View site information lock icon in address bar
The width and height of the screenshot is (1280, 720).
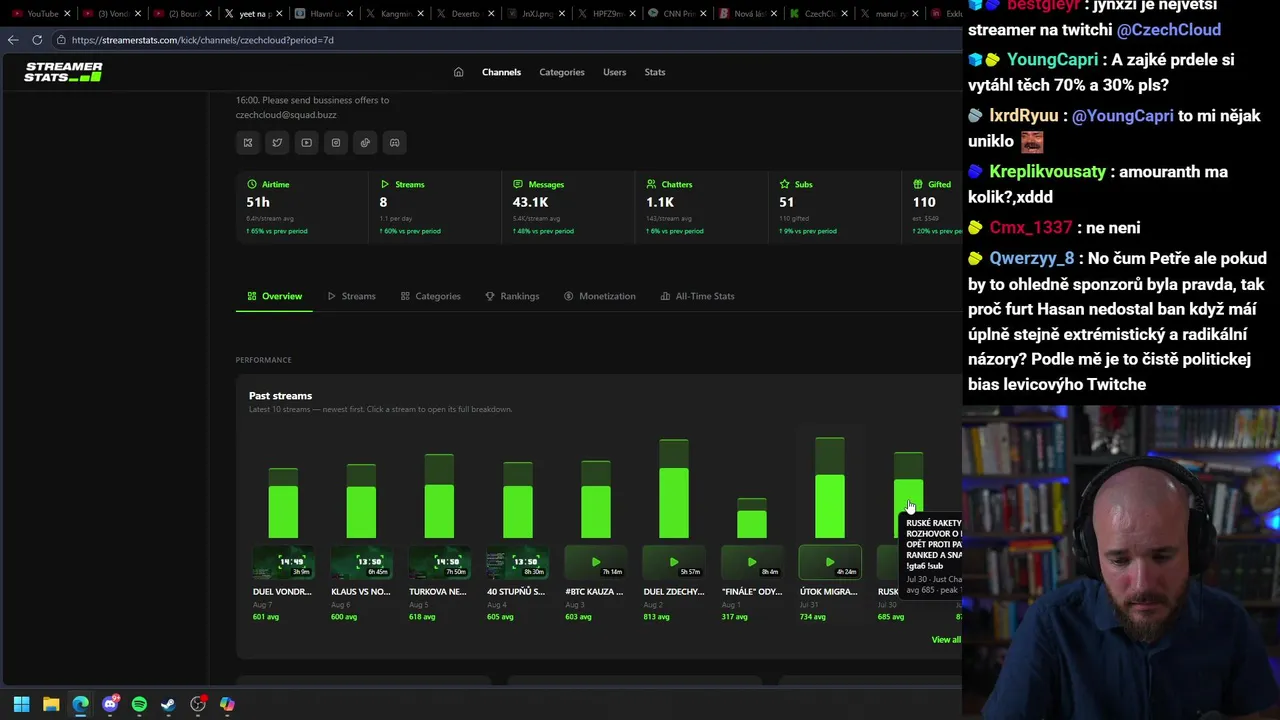coord(61,40)
